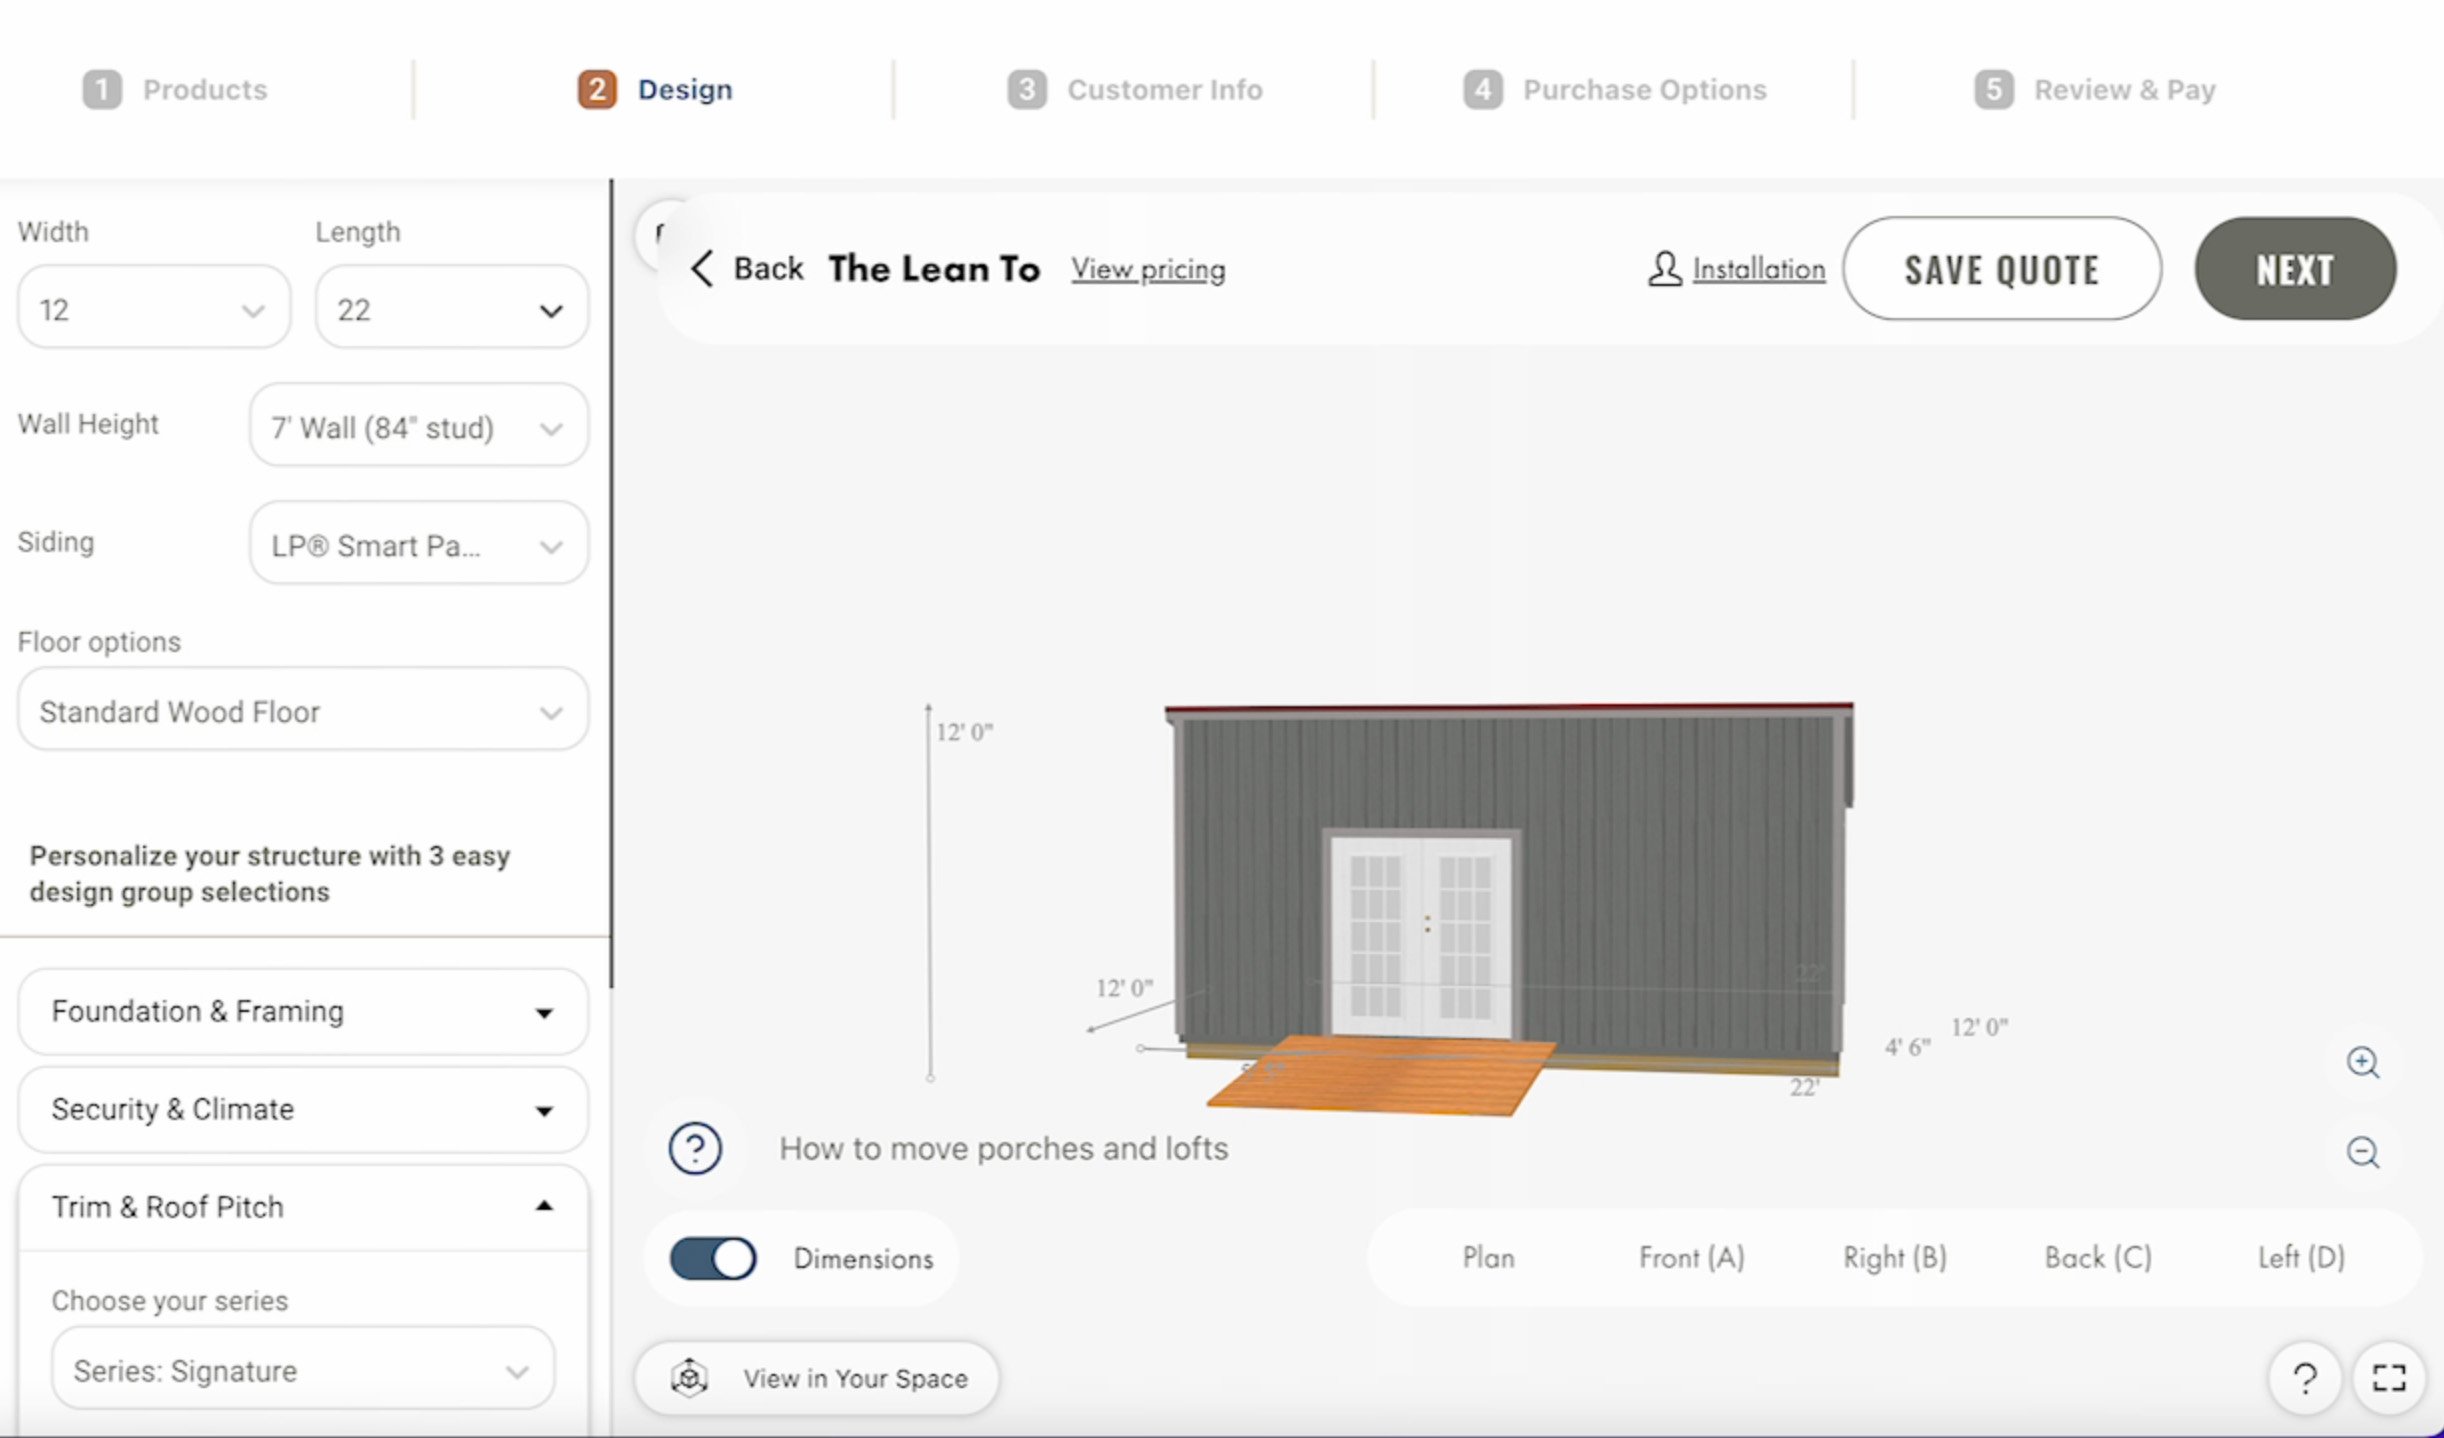Screen dimensions: 2444x1438
Task: Click the zoom in magnifier icon
Action: pyautogui.click(x=2362, y=1062)
